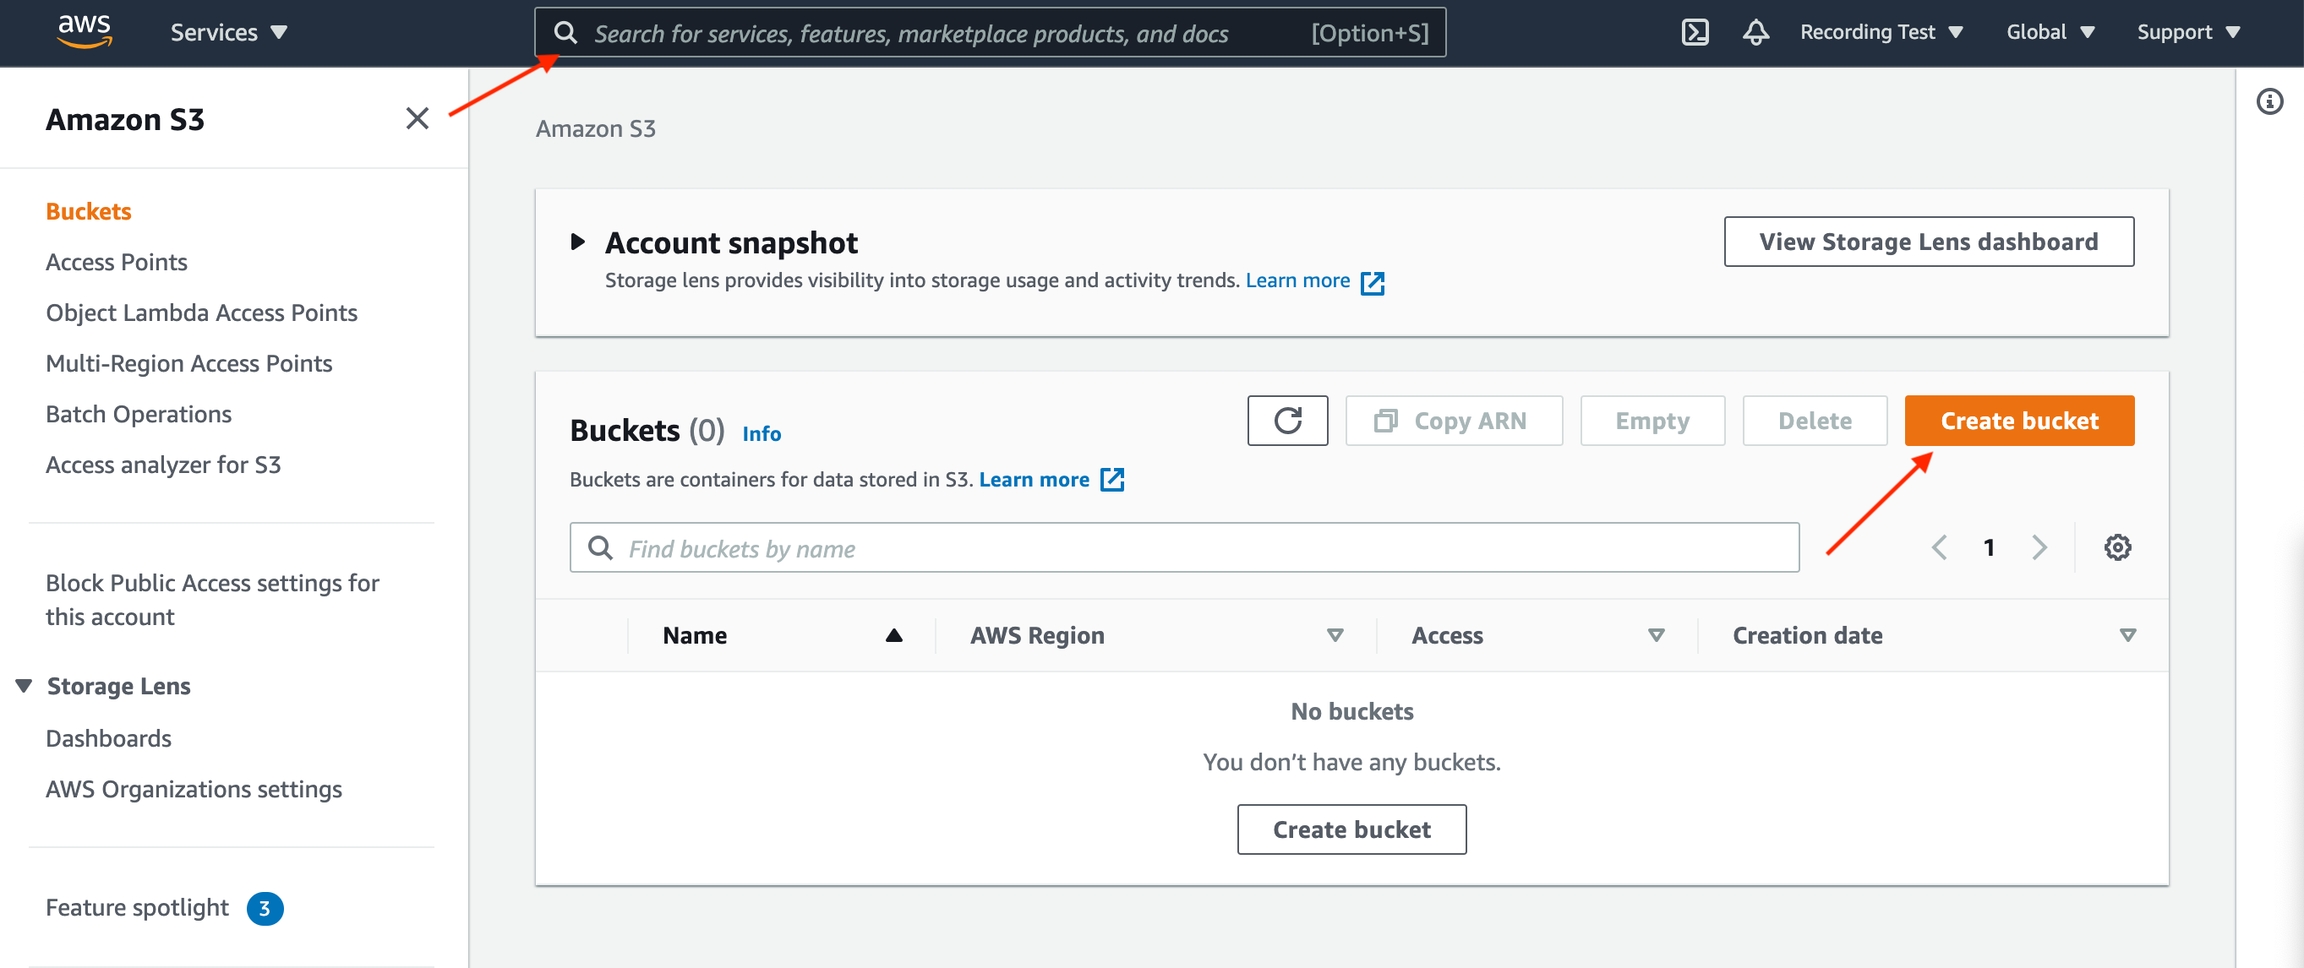This screenshot has height=968, width=2304.
Task: Open the notifications bell
Action: pyautogui.click(x=1755, y=32)
